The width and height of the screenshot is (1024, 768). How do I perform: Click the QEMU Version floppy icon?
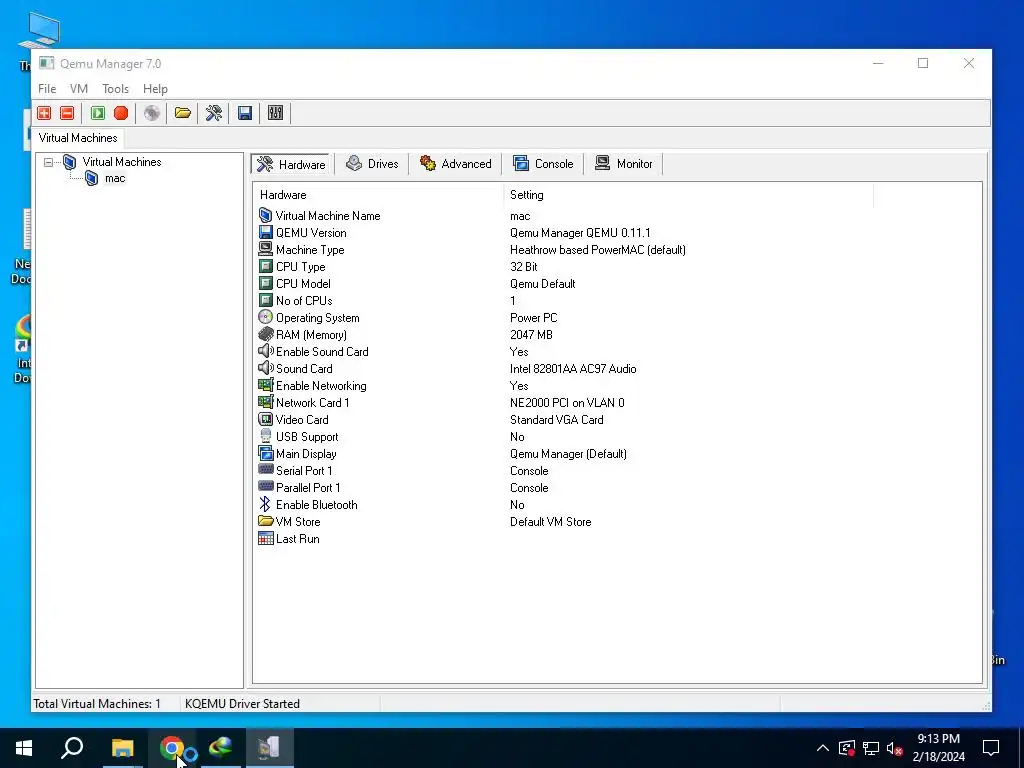[x=265, y=232]
